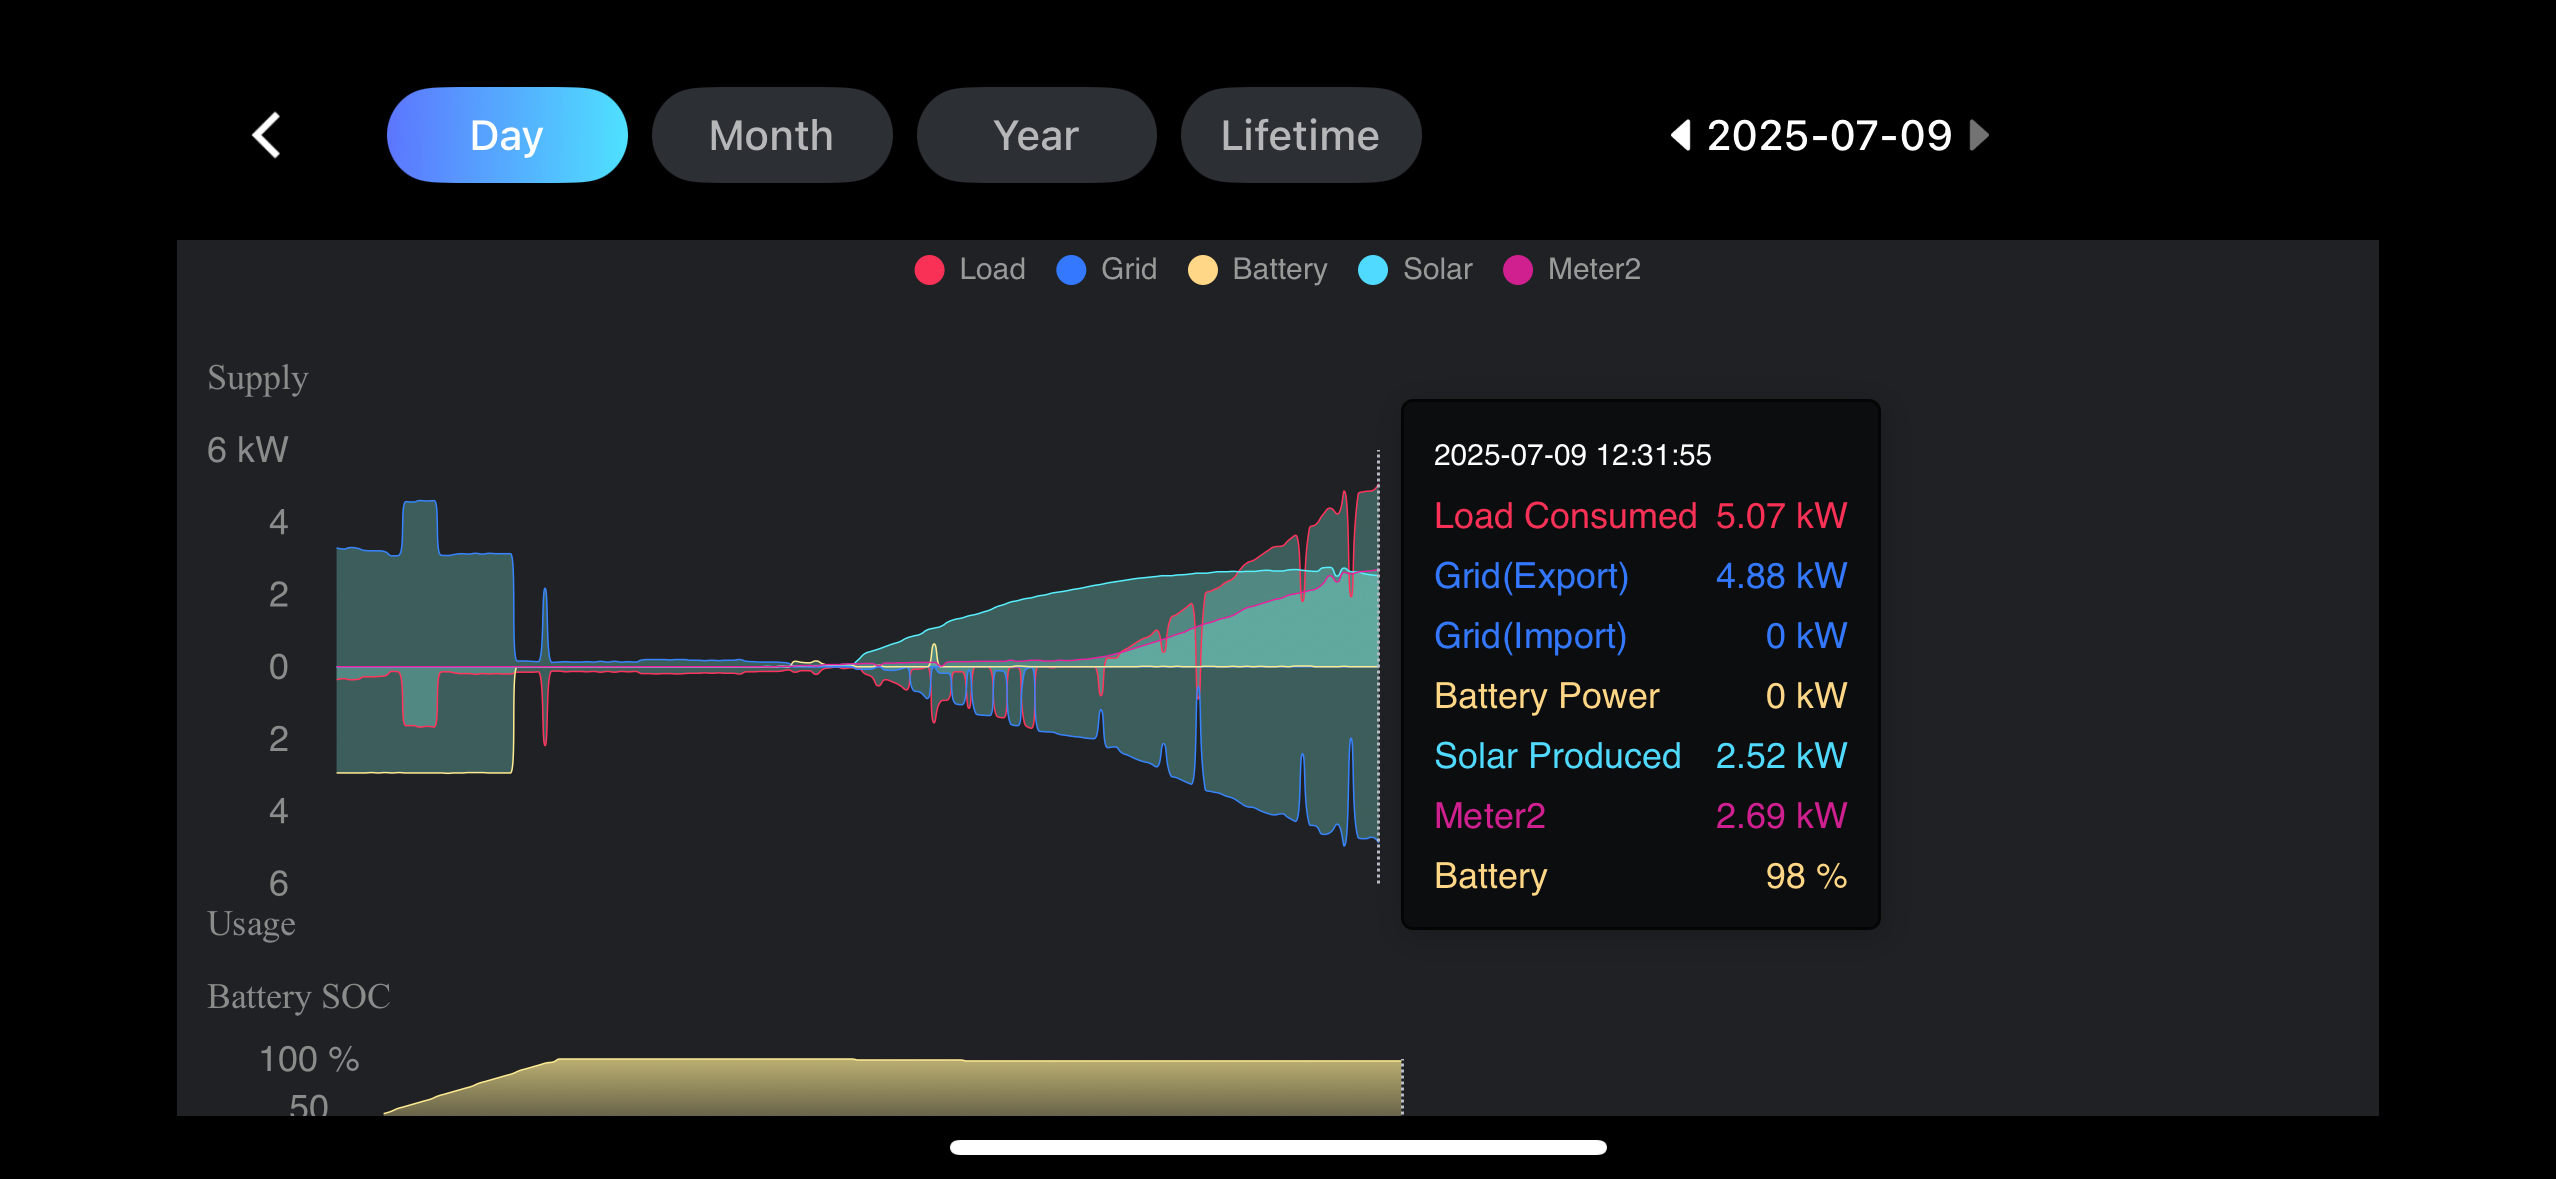
Task: Toggle the Meter2 series label
Action: [1593, 269]
